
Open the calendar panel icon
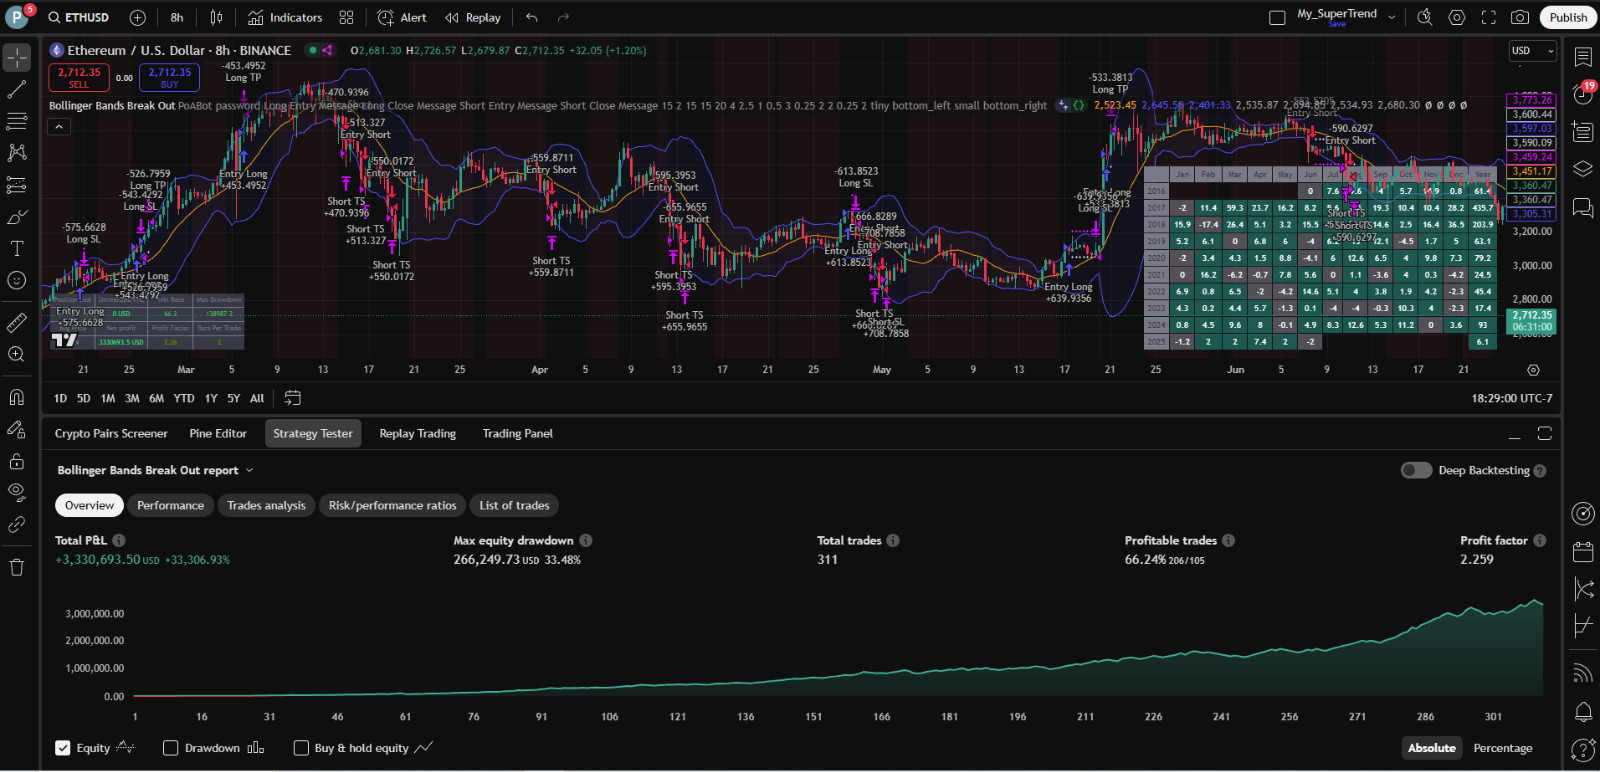coord(1583,551)
